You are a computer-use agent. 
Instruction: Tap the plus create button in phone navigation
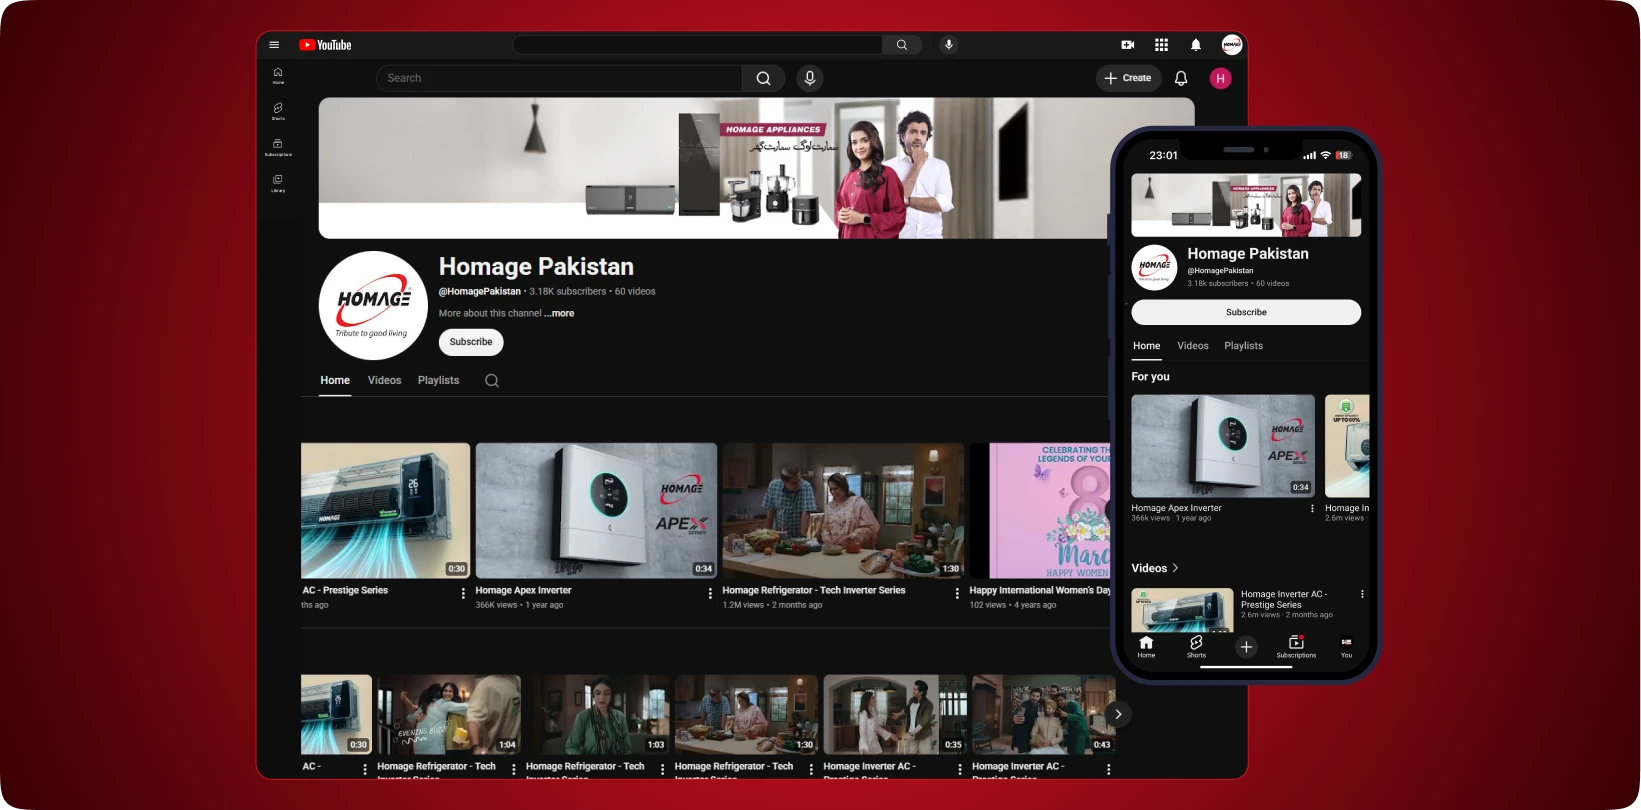coord(1246,647)
